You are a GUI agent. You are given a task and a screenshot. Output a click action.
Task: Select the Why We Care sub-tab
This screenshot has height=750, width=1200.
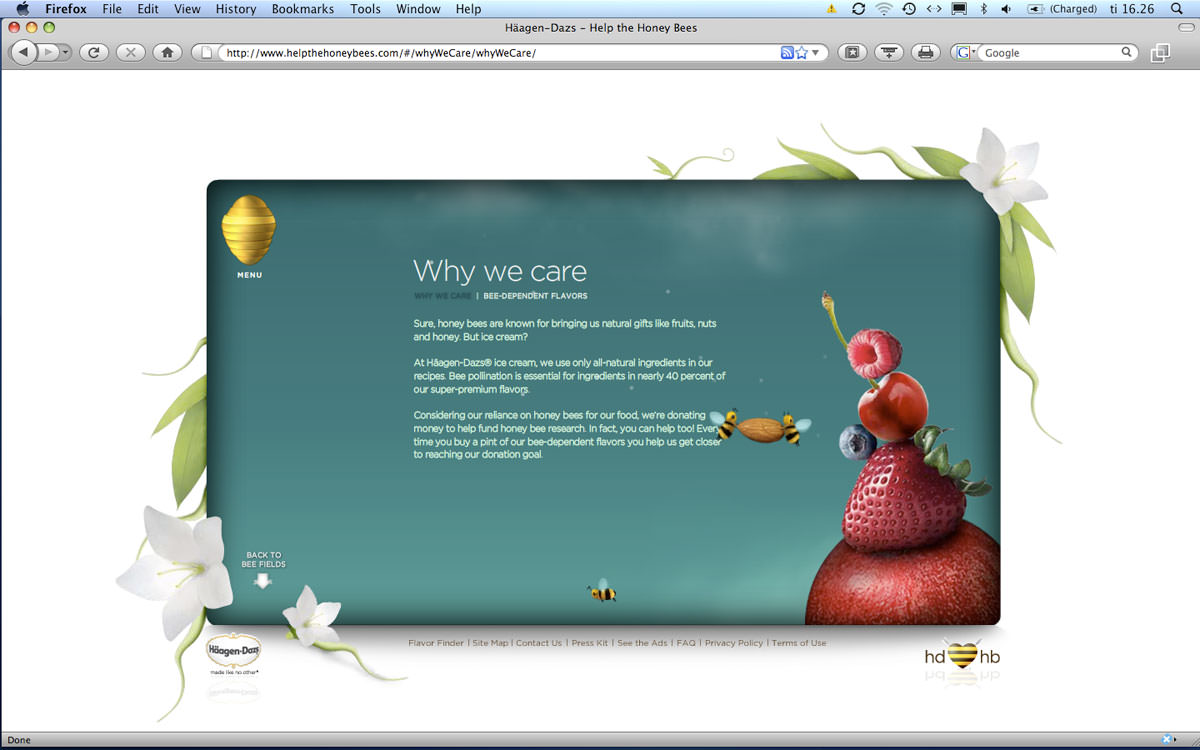pos(442,296)
